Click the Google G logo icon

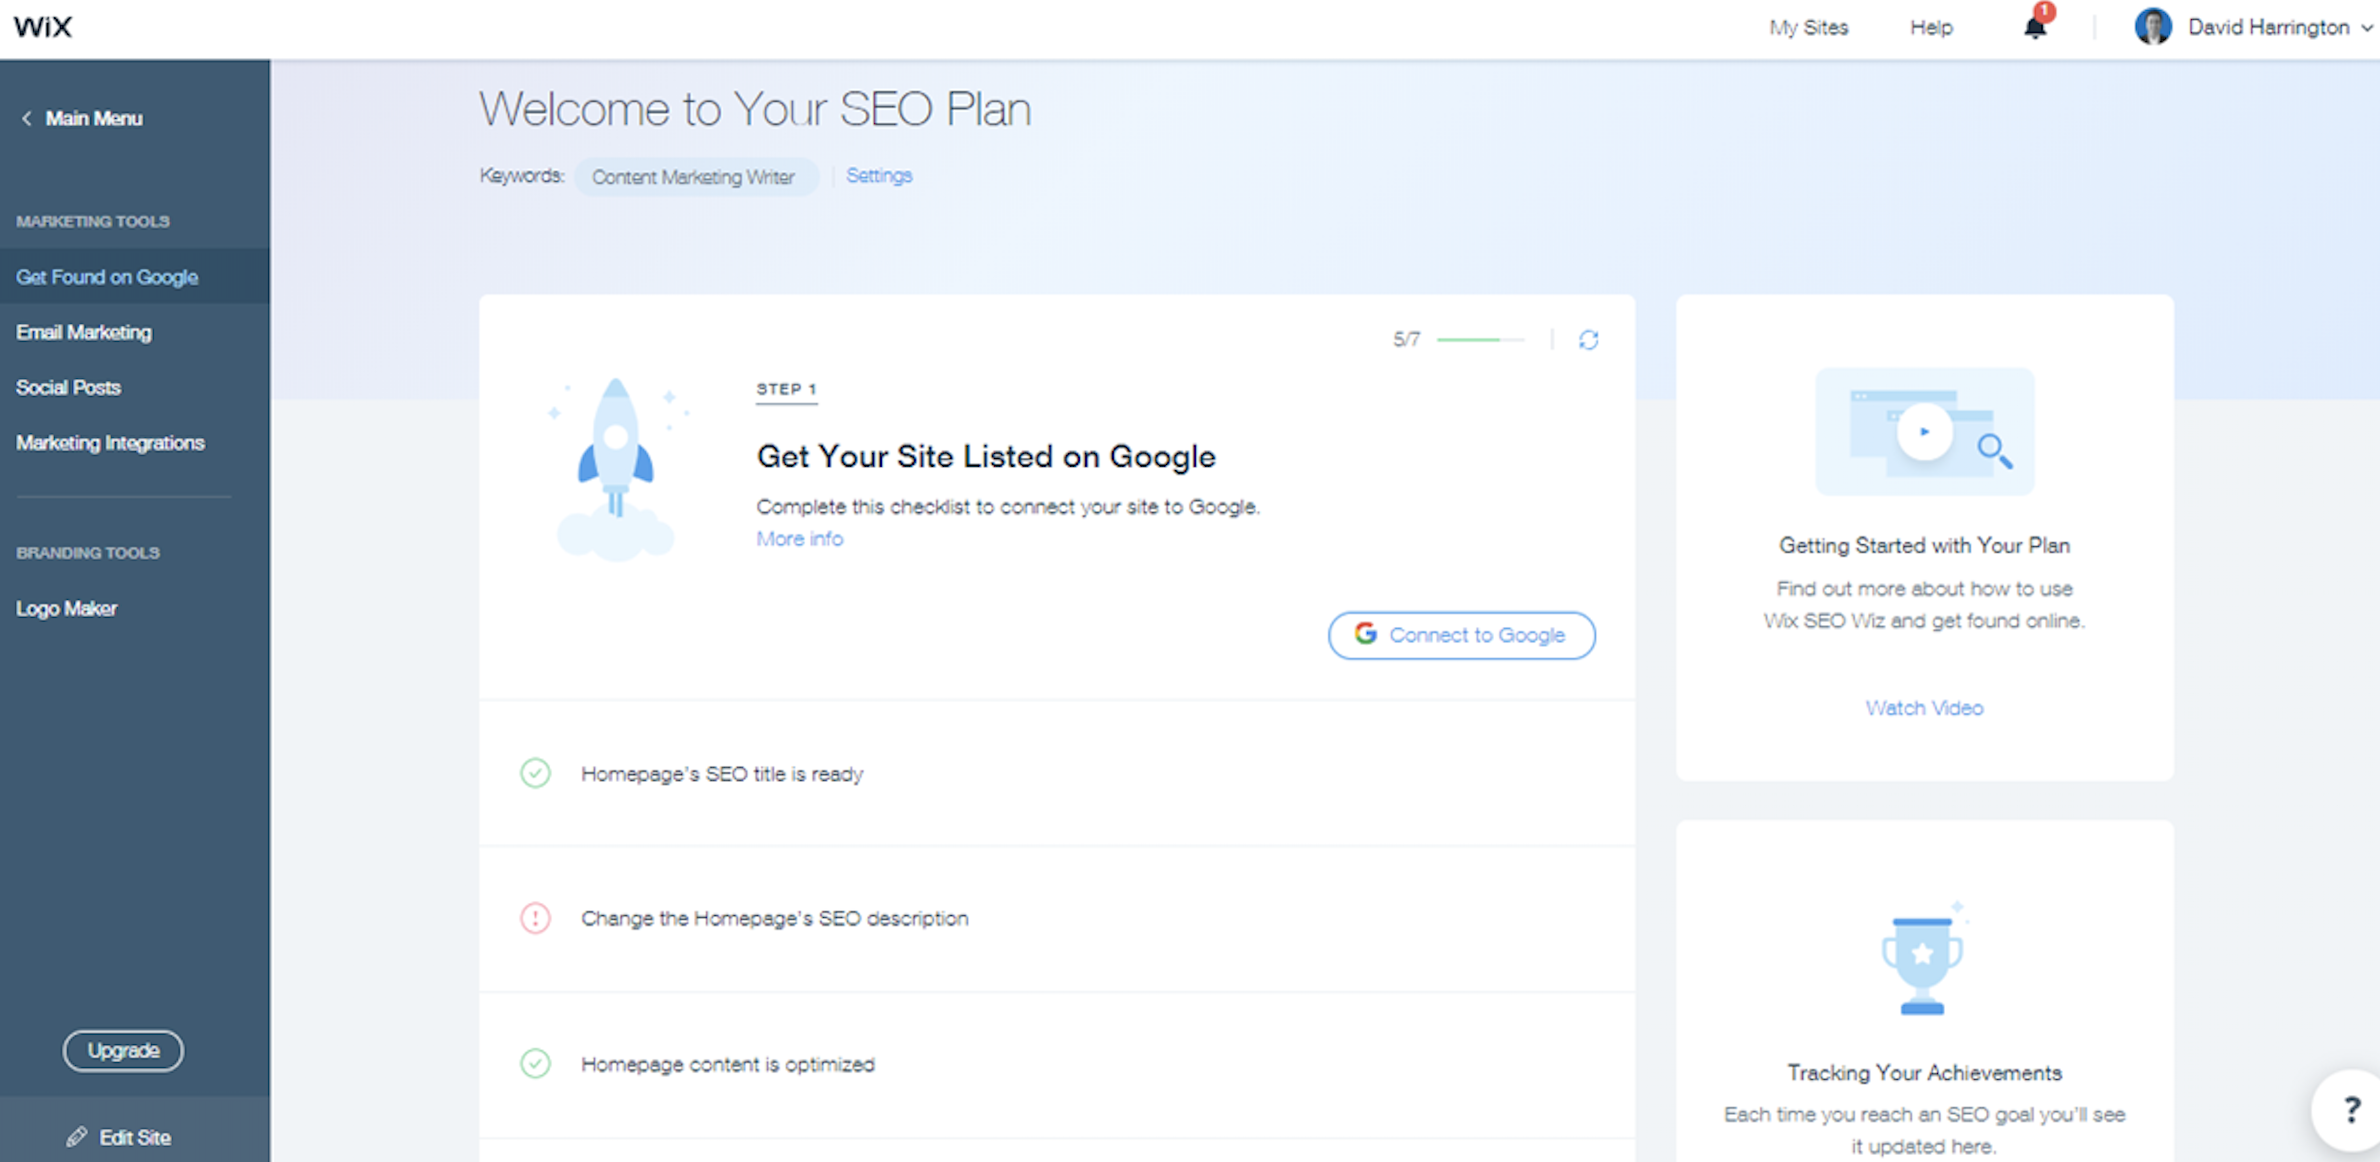click(x=1365, y=634)
